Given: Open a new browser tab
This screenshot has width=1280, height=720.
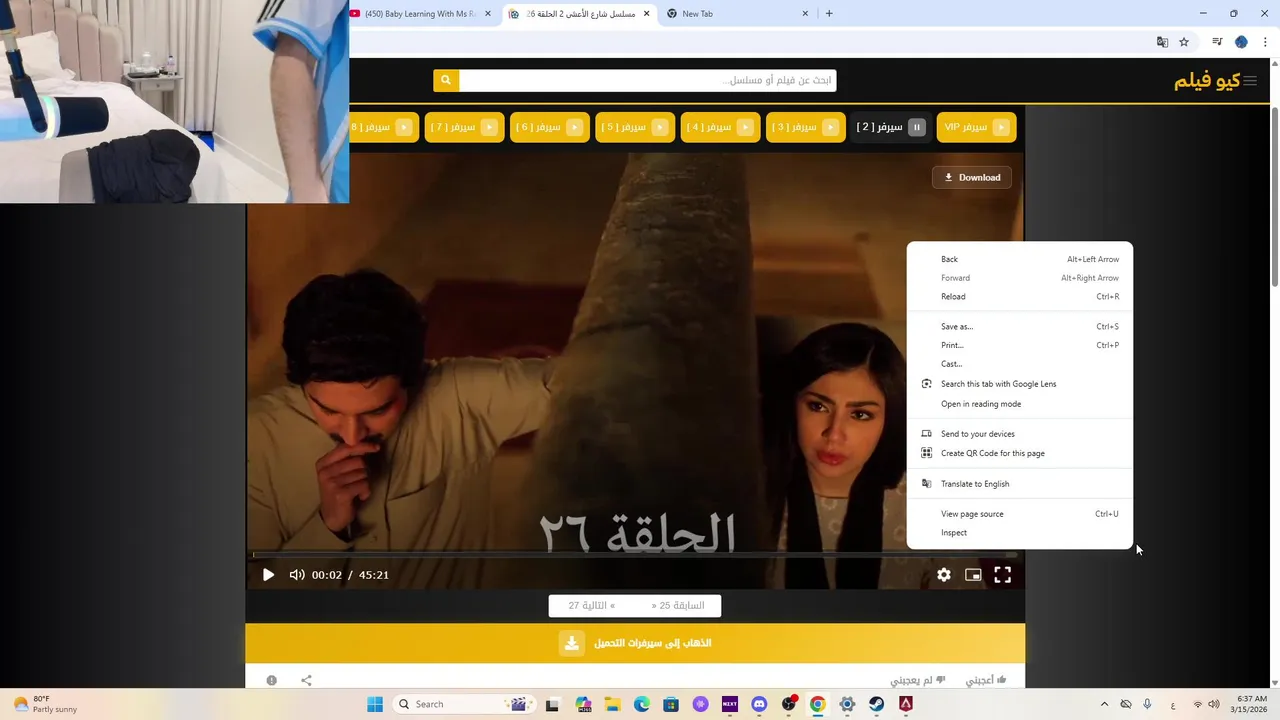Looking at the screenshot, I should pos(829,14).
